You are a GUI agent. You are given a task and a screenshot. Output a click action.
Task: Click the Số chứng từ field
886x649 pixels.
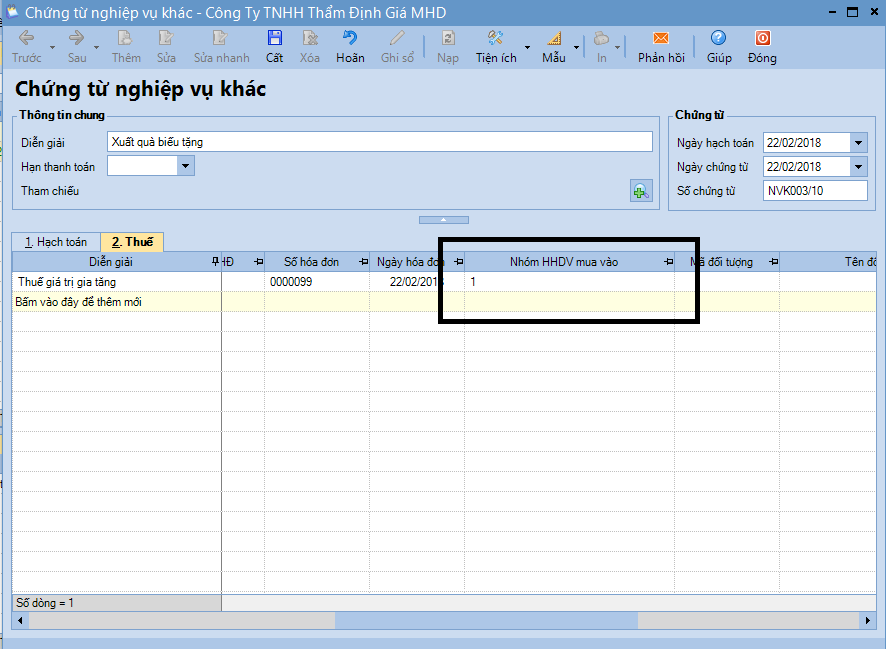pyautogui.click(x=815, y=191)
